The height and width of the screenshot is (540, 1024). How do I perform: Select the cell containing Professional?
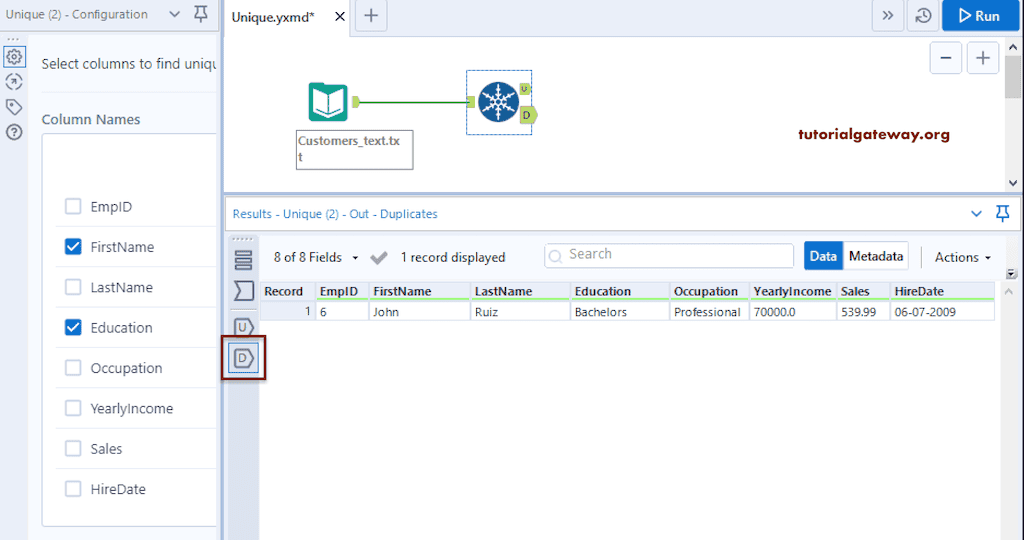[x=709, y=312]
